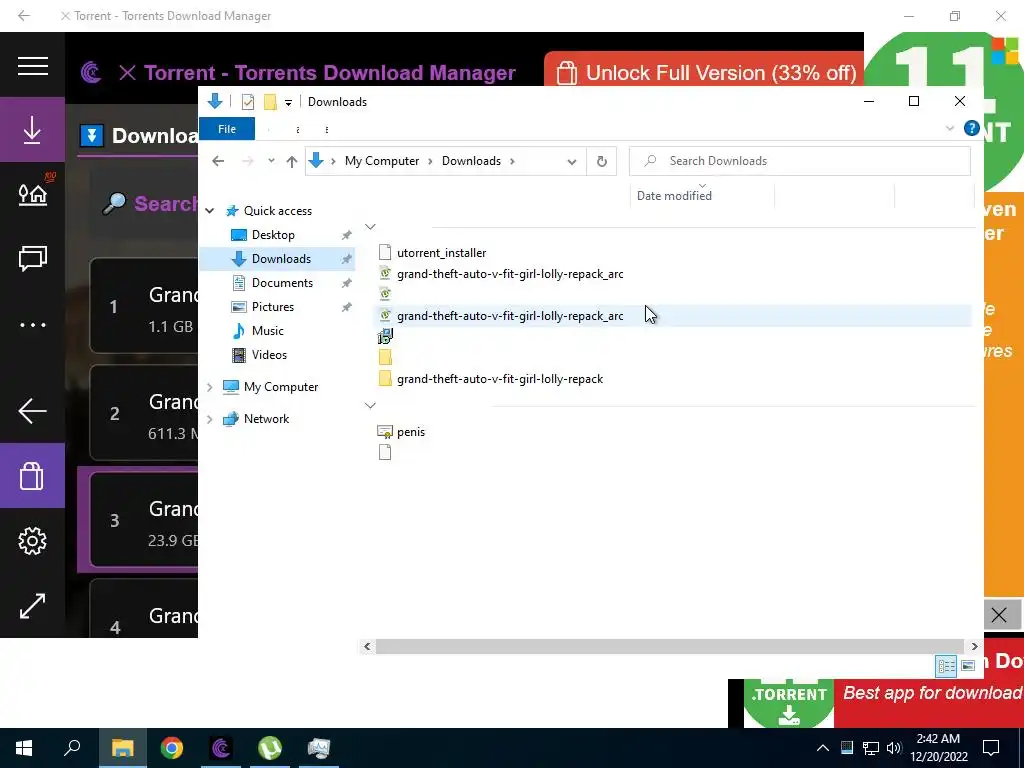Show hidden system tray icons
Image resolution: width=1024 pixels, height=768 pixels.
[823, 748]
